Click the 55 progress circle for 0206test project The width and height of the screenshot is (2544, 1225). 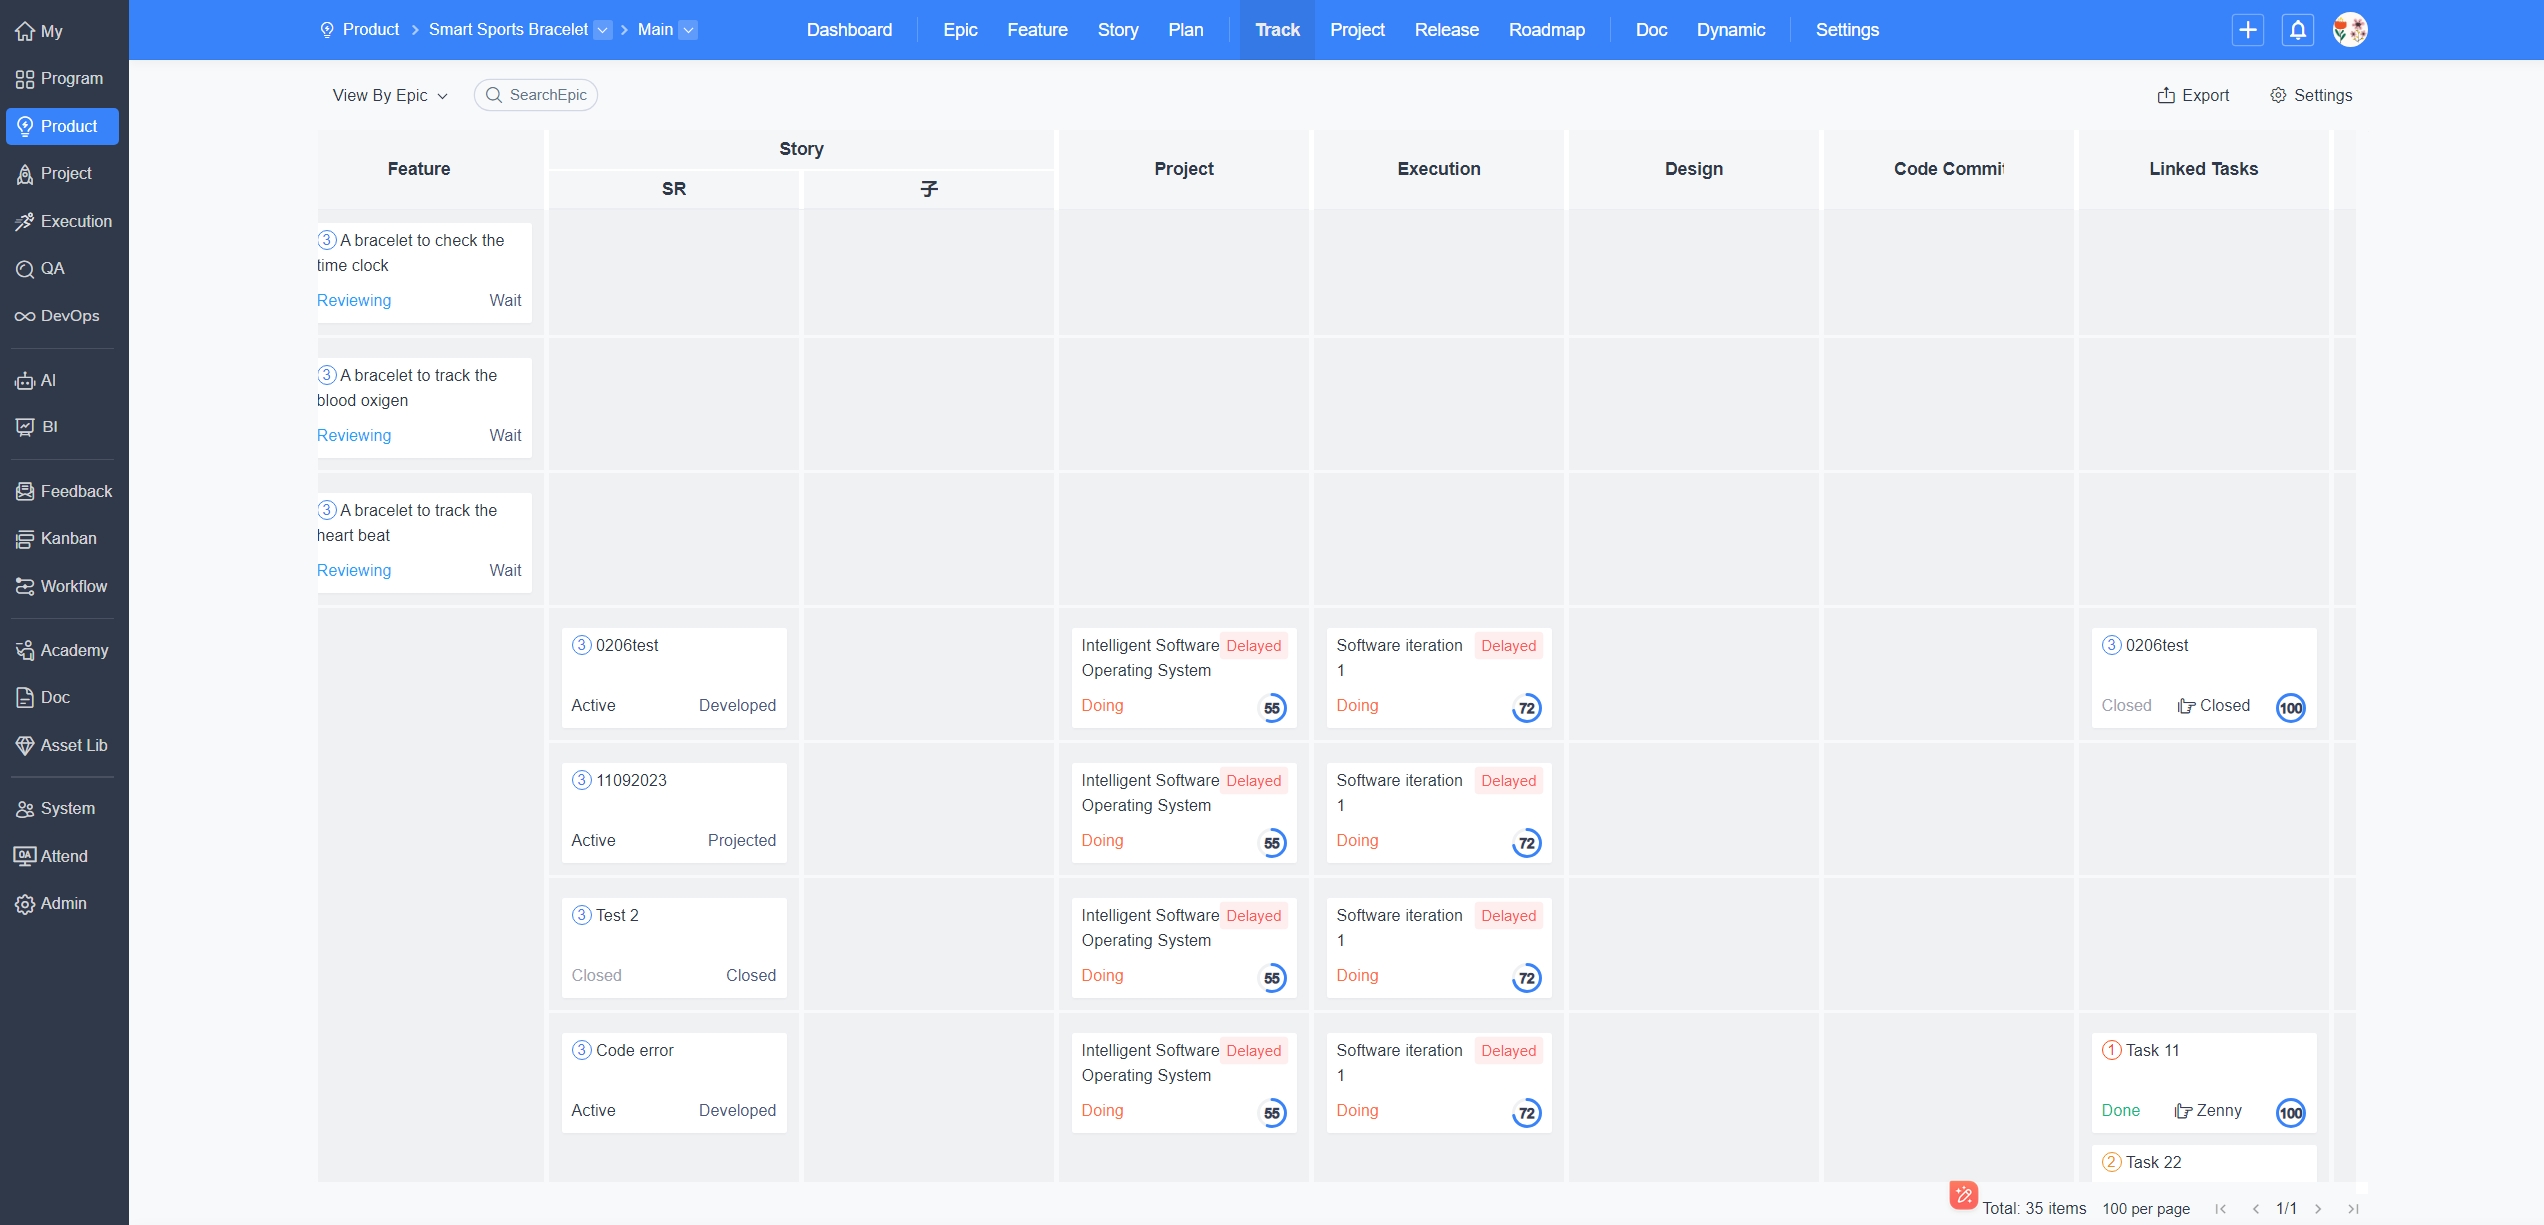click(x=1271, y=709)
